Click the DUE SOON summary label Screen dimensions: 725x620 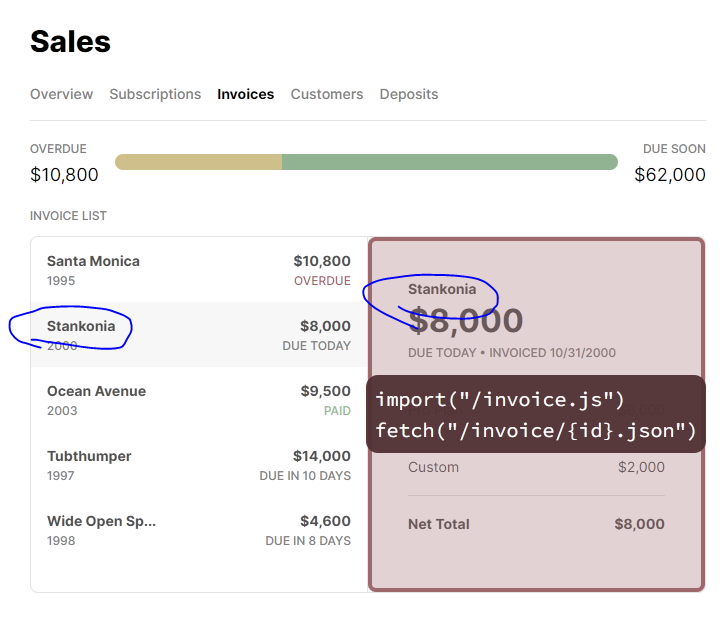674,149
